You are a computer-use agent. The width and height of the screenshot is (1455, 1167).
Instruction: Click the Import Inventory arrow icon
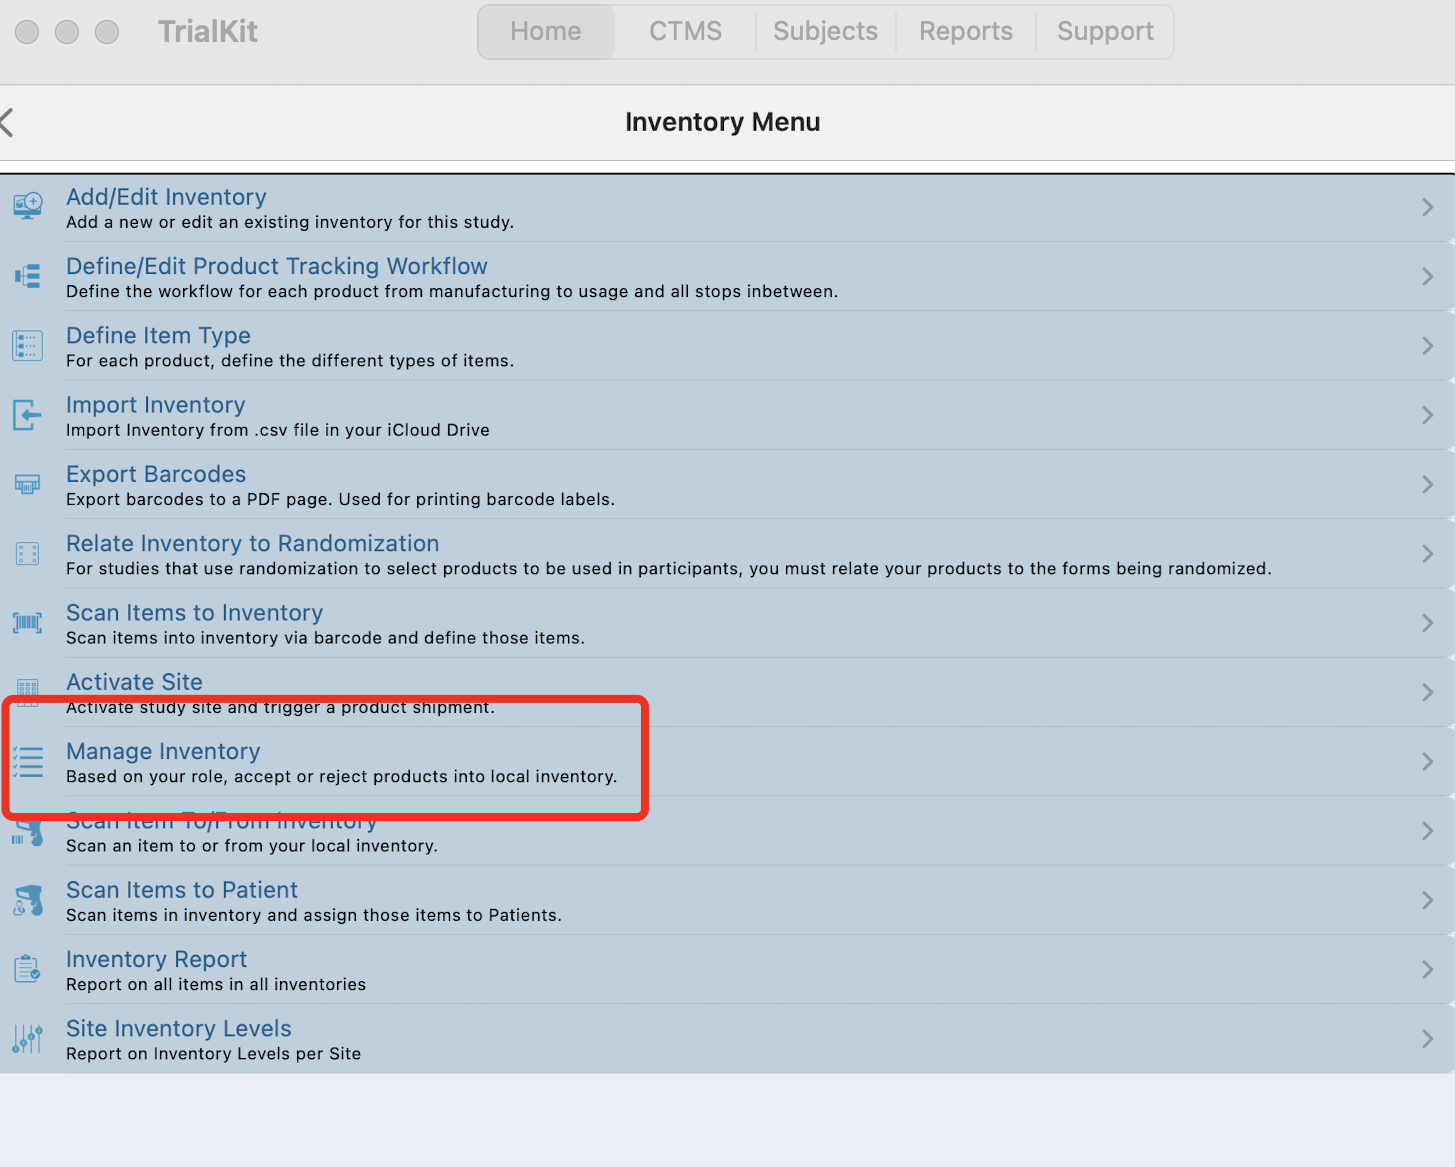(x=28, y=415)
